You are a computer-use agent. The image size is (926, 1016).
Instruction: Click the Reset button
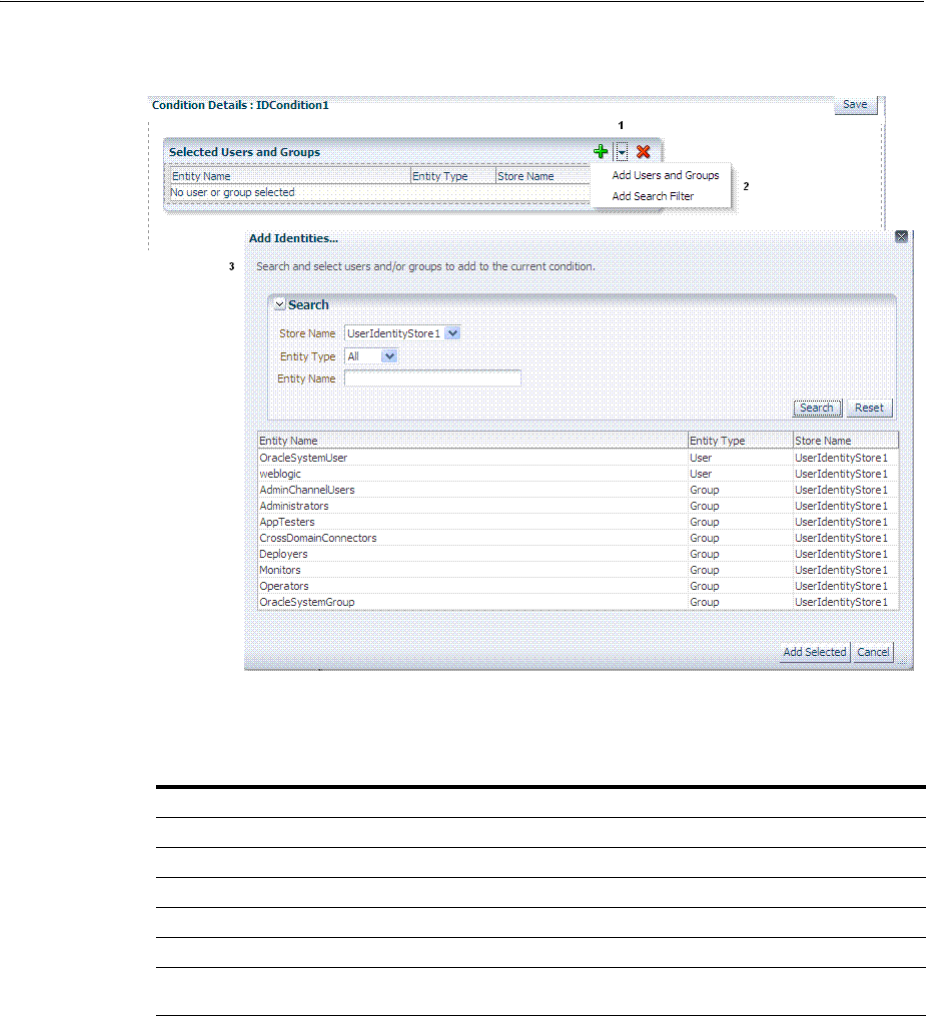(869, 408)
